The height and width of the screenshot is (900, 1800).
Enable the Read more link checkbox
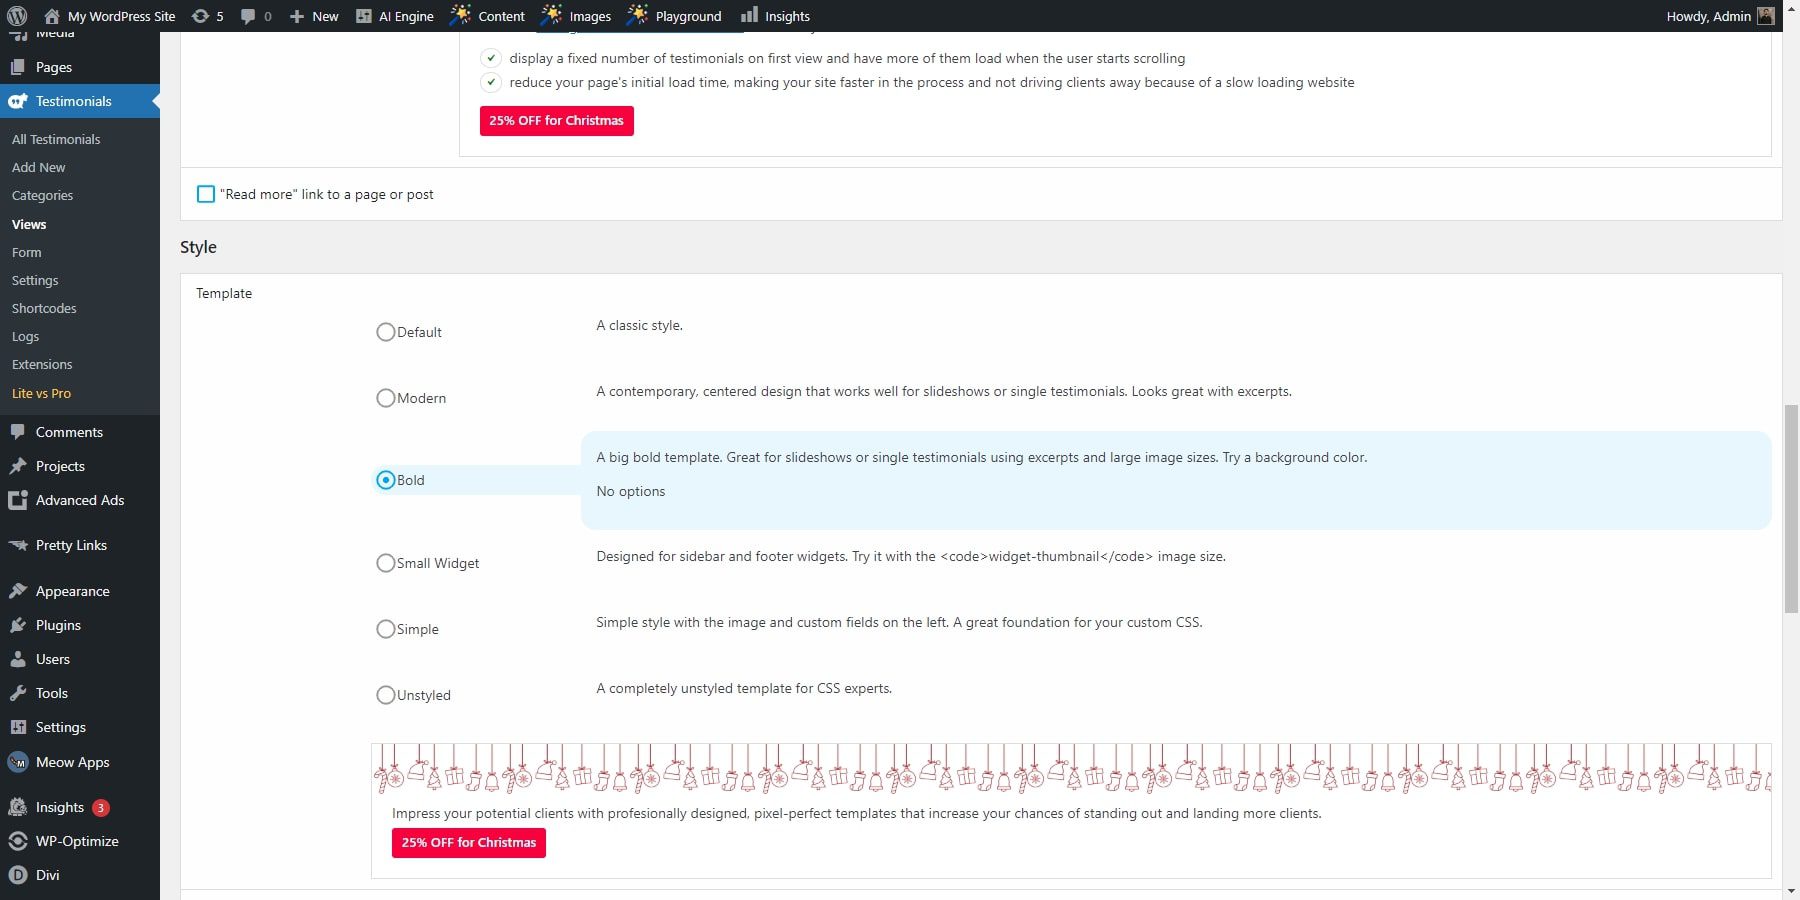click(206, 194)
